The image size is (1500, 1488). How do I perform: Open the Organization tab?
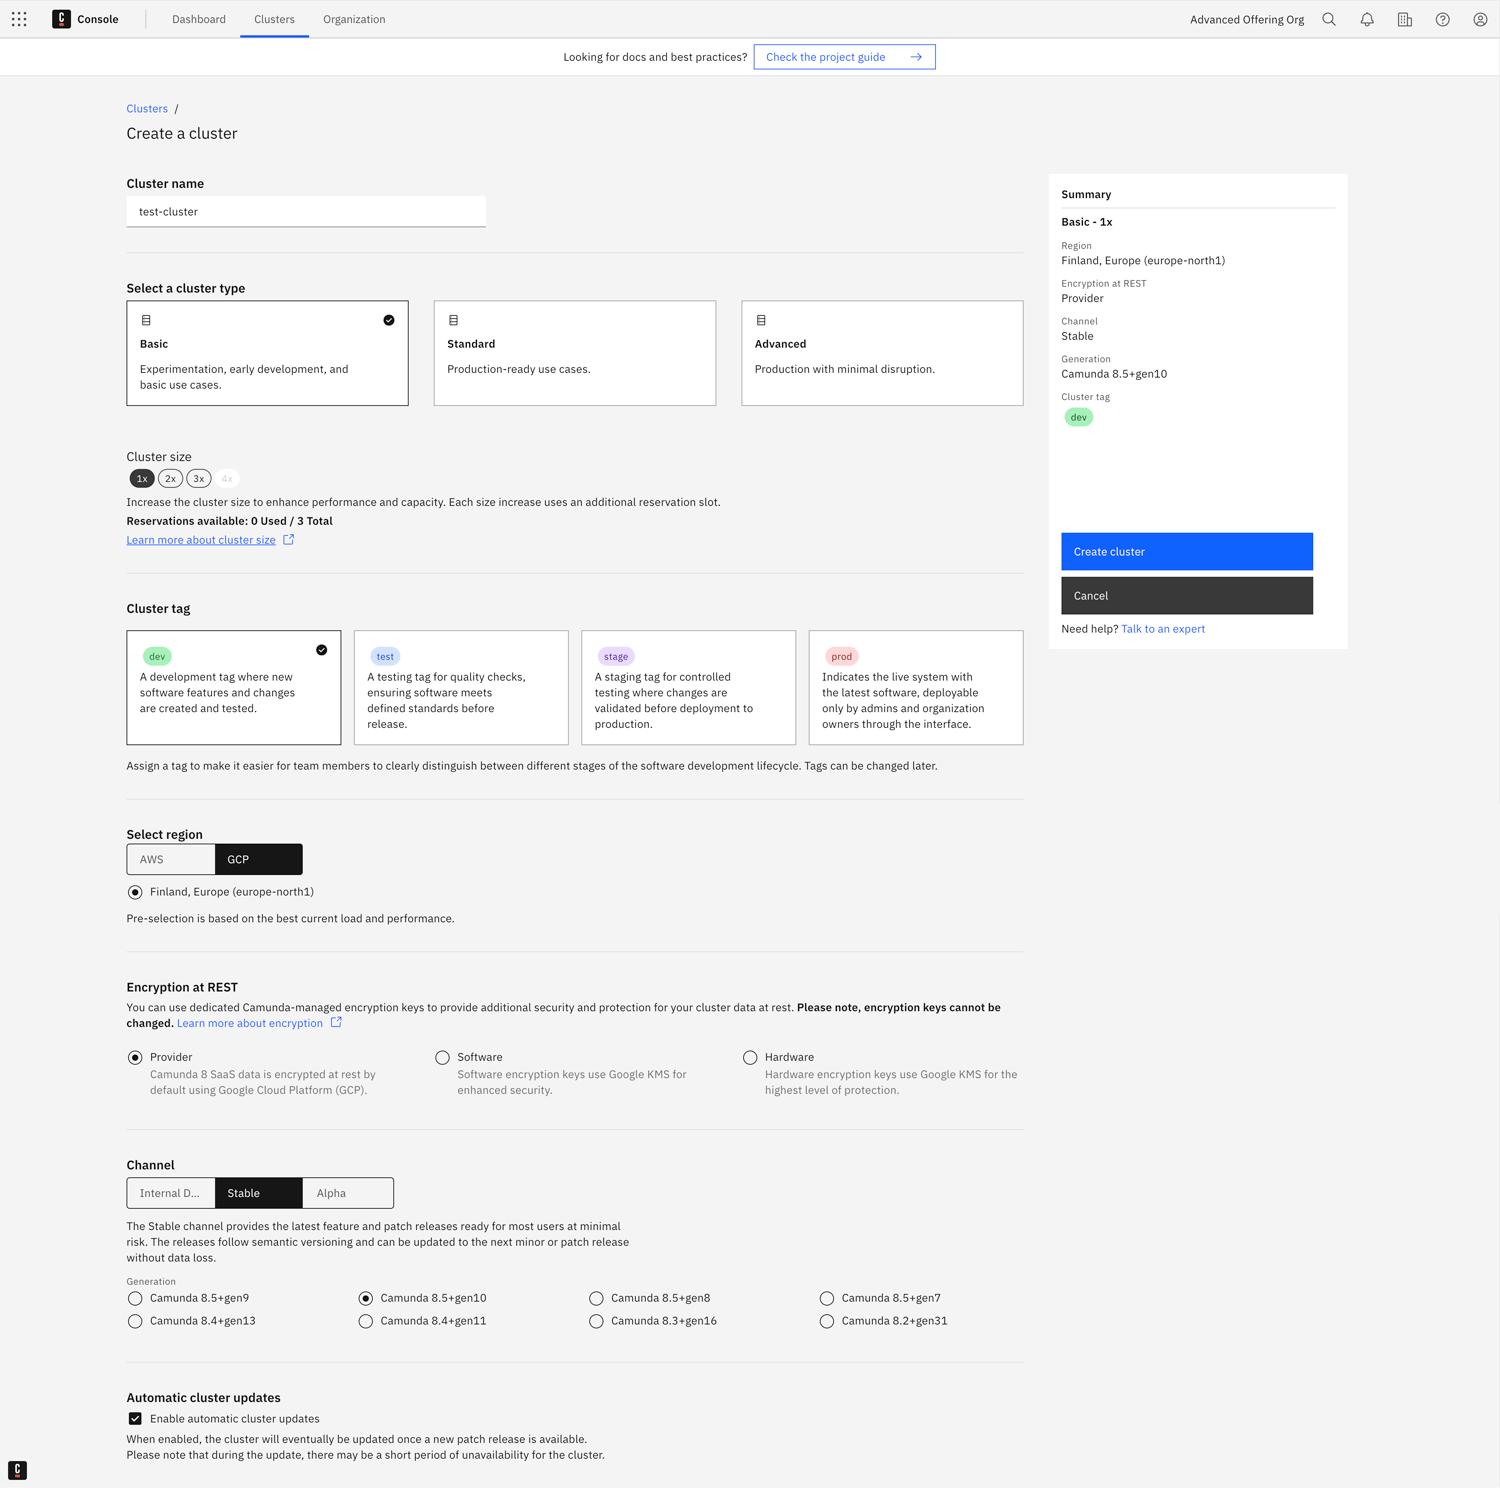(354, 19)
